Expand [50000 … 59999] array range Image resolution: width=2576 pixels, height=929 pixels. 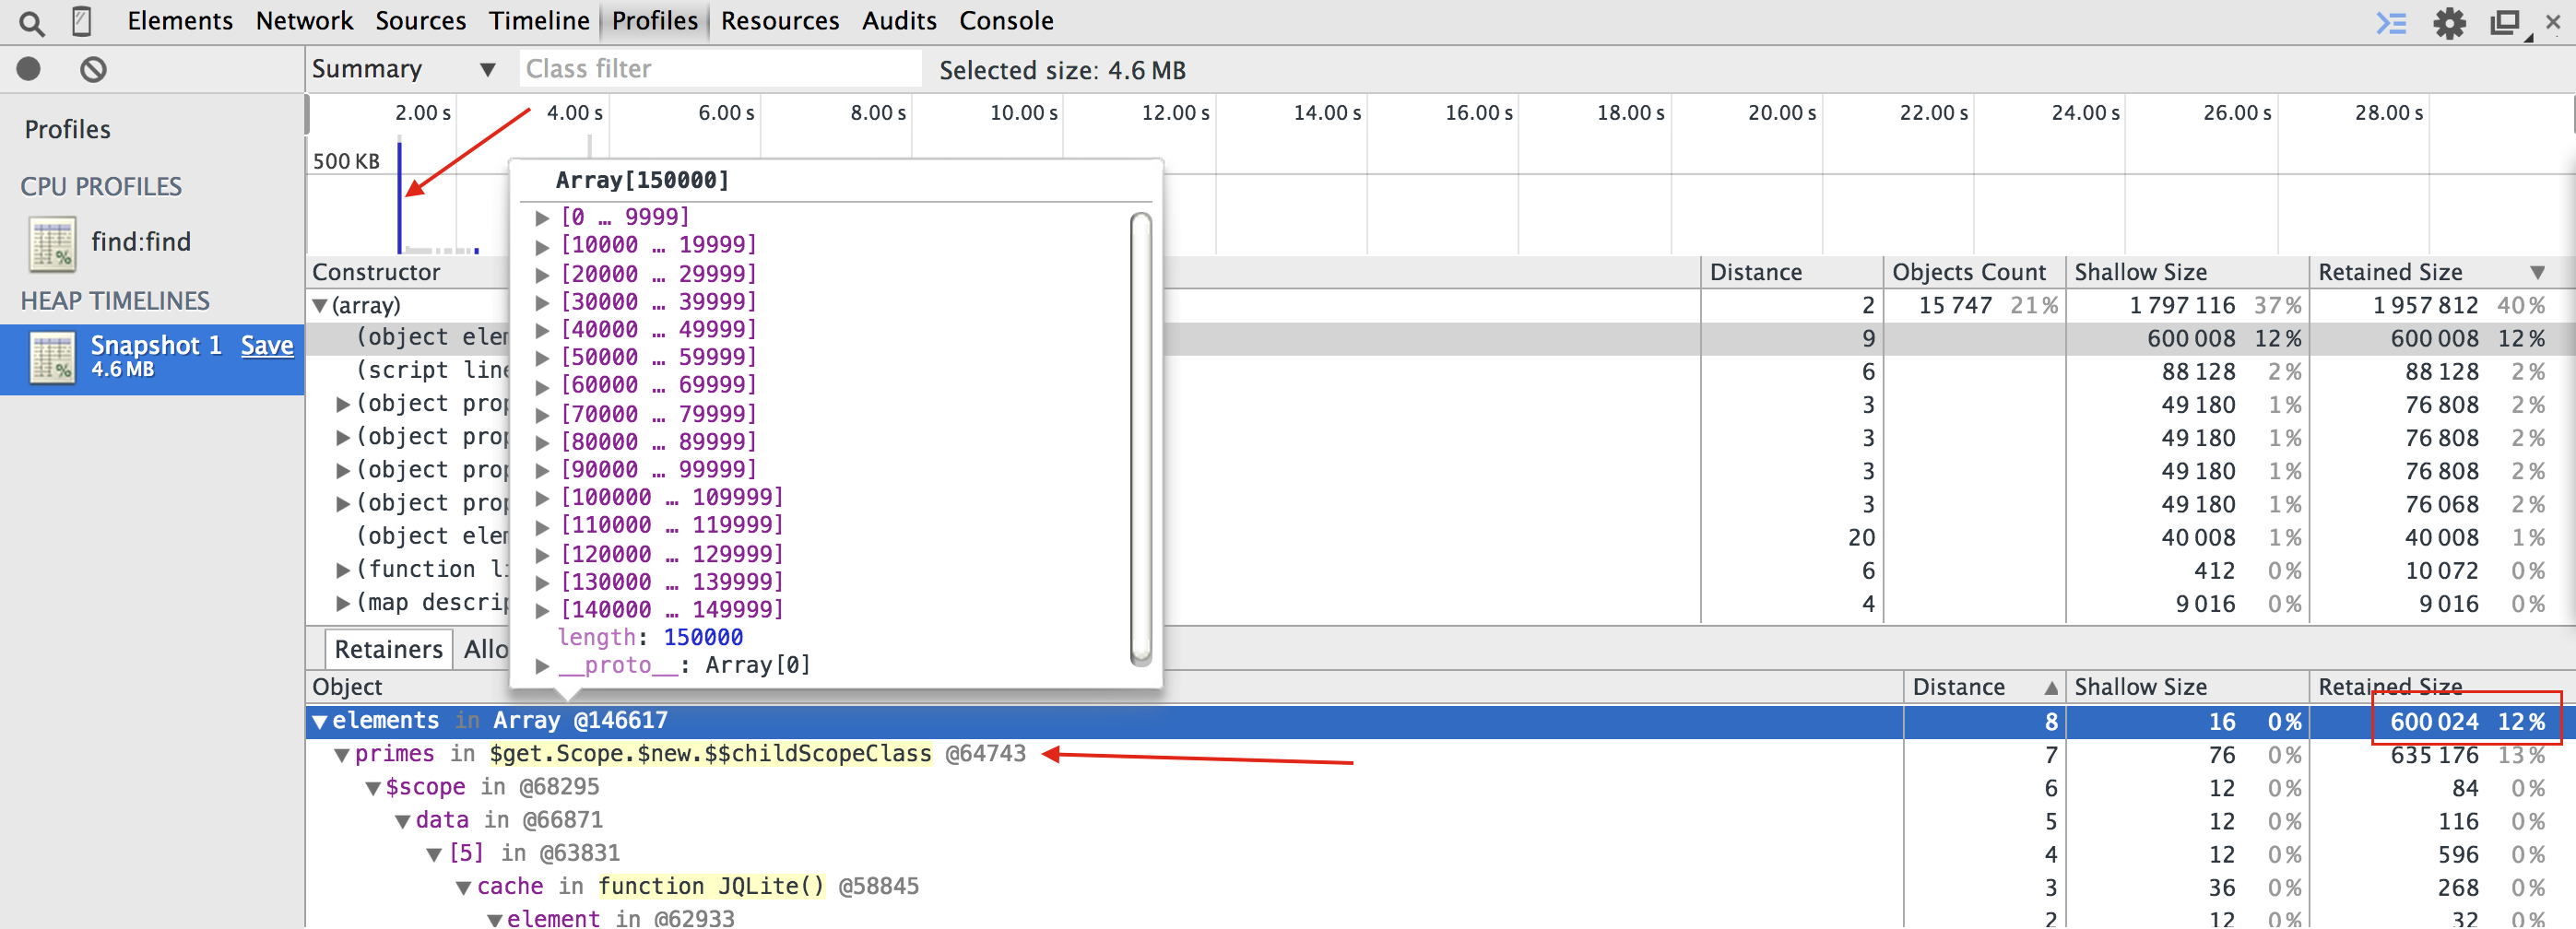tap(542, 358)
